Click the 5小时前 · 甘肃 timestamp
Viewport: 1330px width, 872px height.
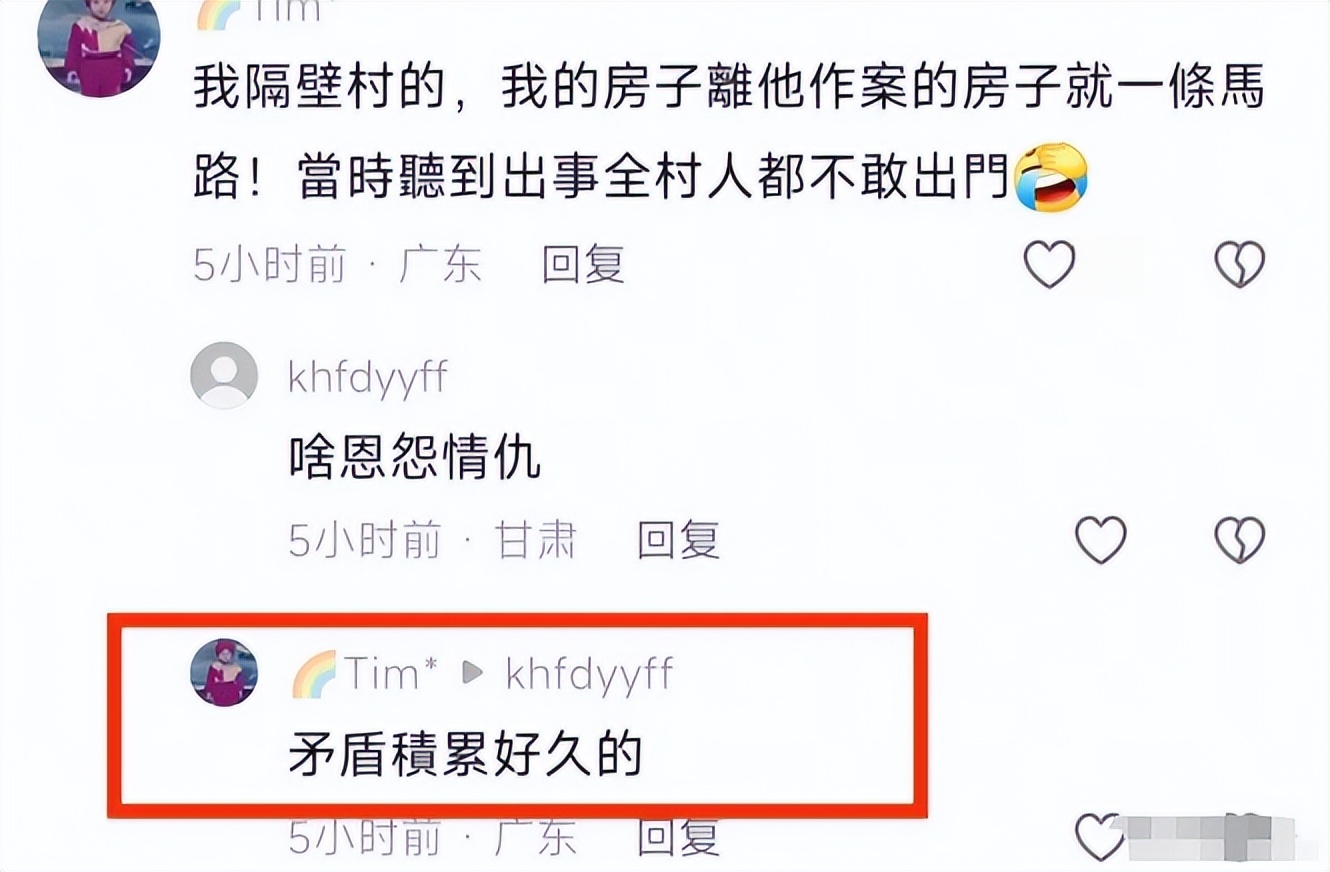[432, 540]
